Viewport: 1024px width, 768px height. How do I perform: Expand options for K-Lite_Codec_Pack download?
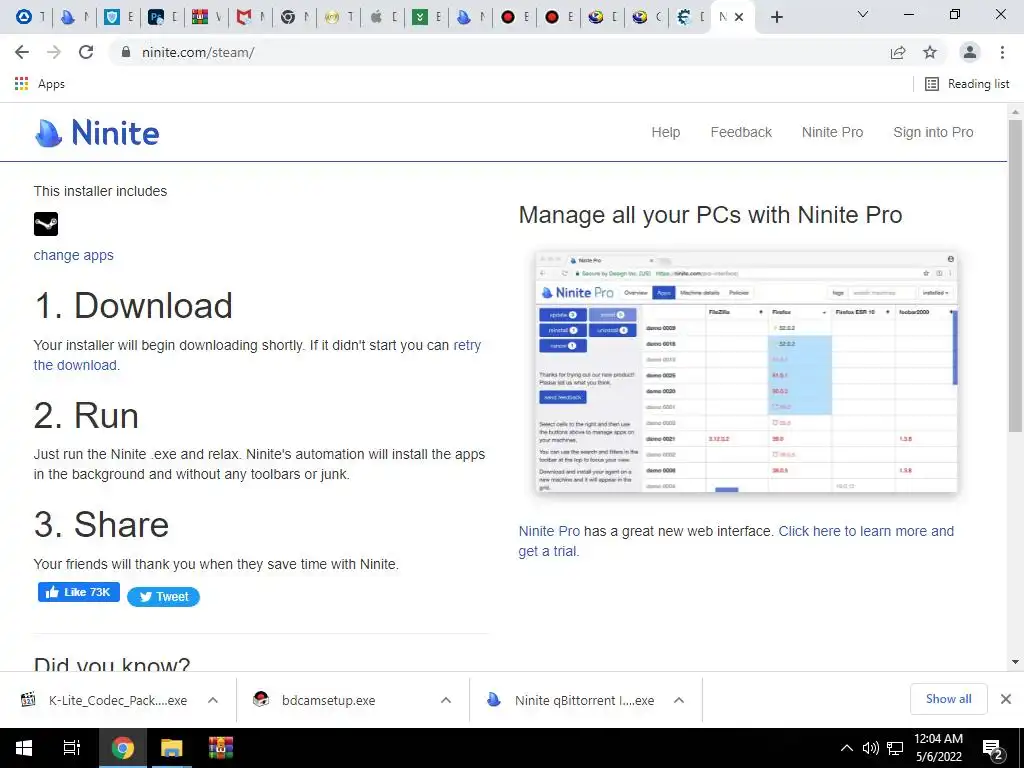(x=213, y=700)
